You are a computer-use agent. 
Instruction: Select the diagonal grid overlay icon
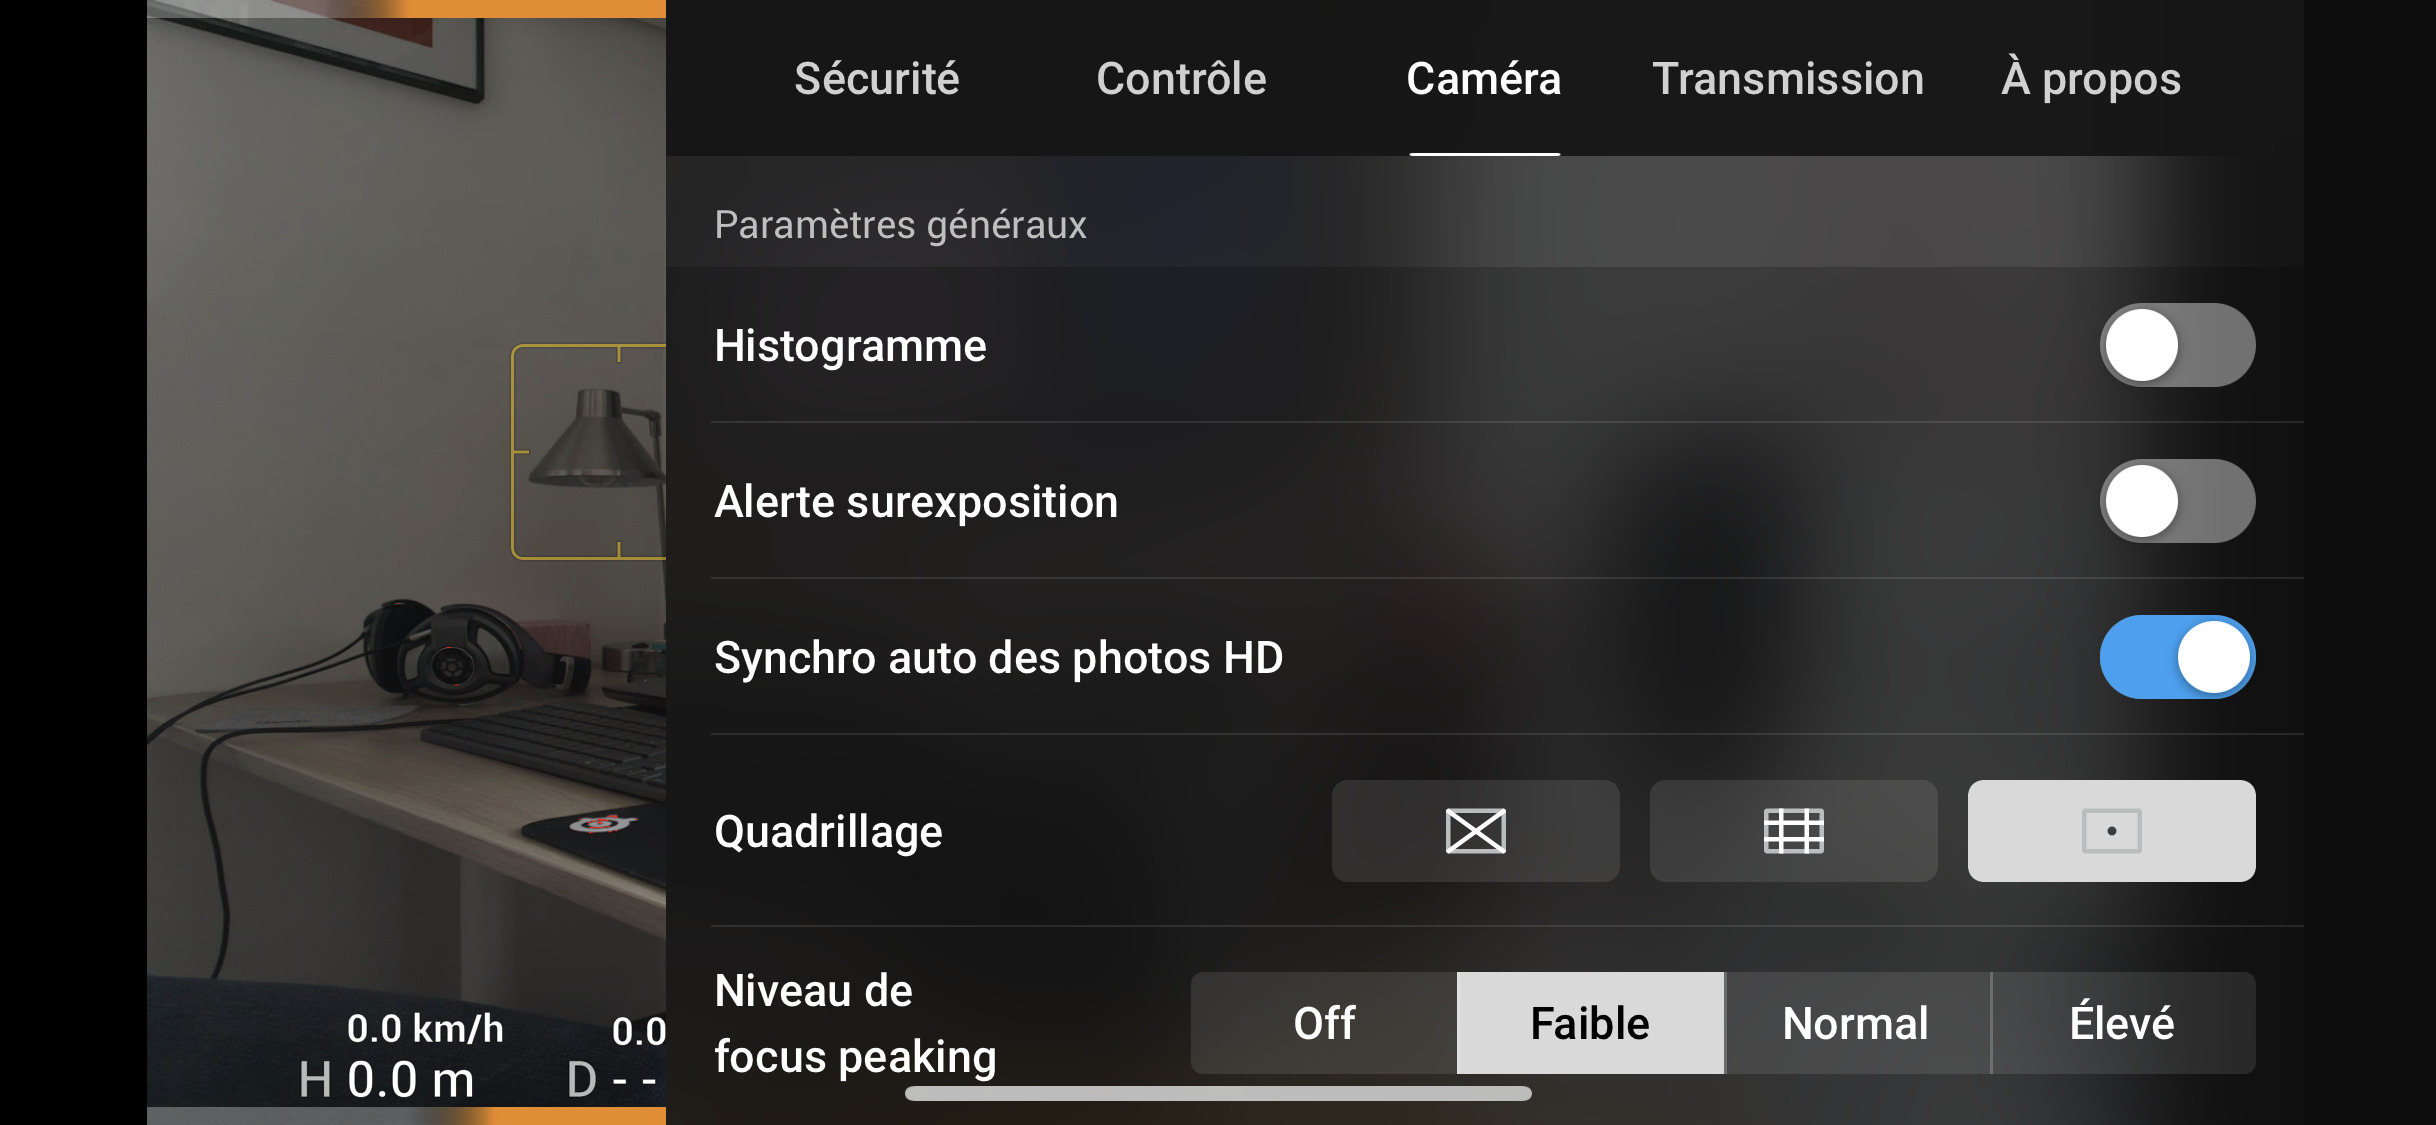1476,830
